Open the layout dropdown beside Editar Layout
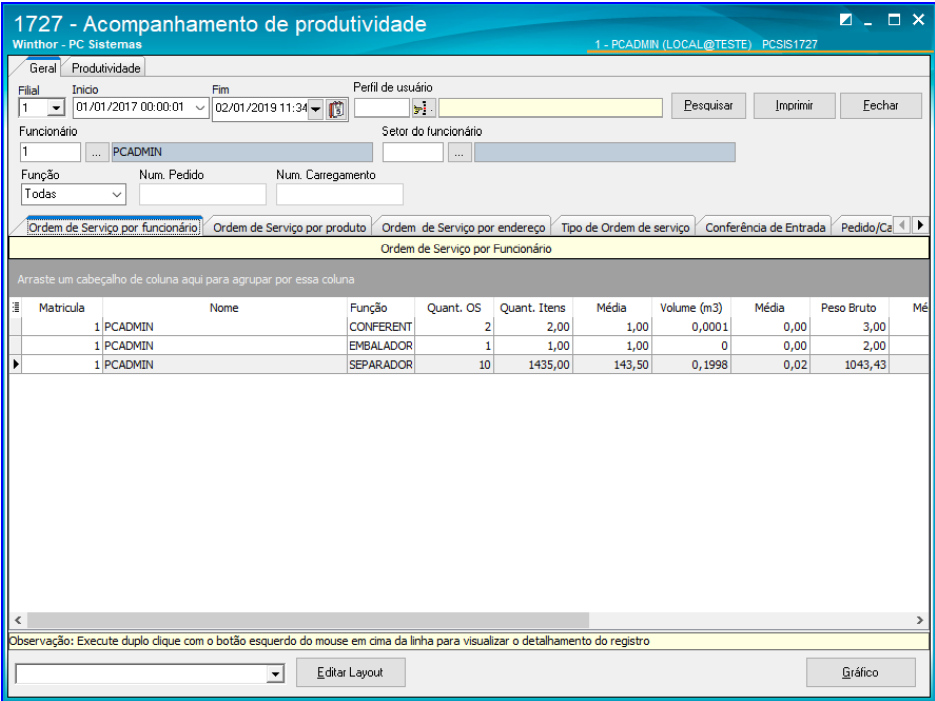Screen dimensions: 935x701 click(274, 674)
